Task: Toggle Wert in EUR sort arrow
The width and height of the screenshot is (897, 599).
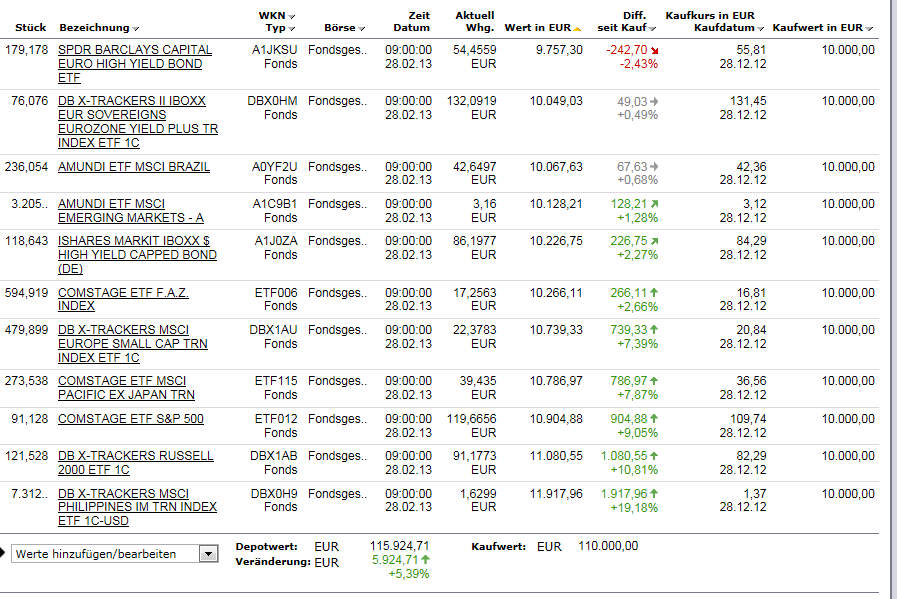Action: [x=577, y=29]
